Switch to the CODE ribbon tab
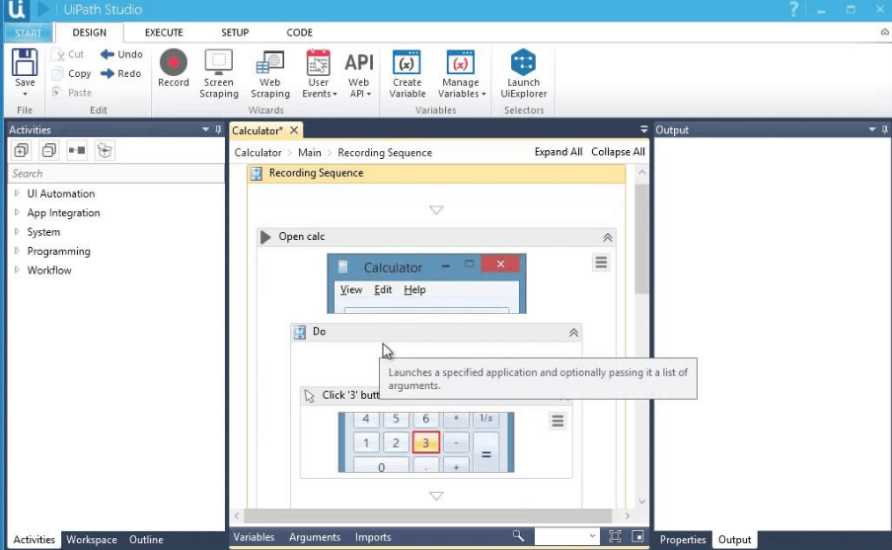 click(x=299, y=32)
